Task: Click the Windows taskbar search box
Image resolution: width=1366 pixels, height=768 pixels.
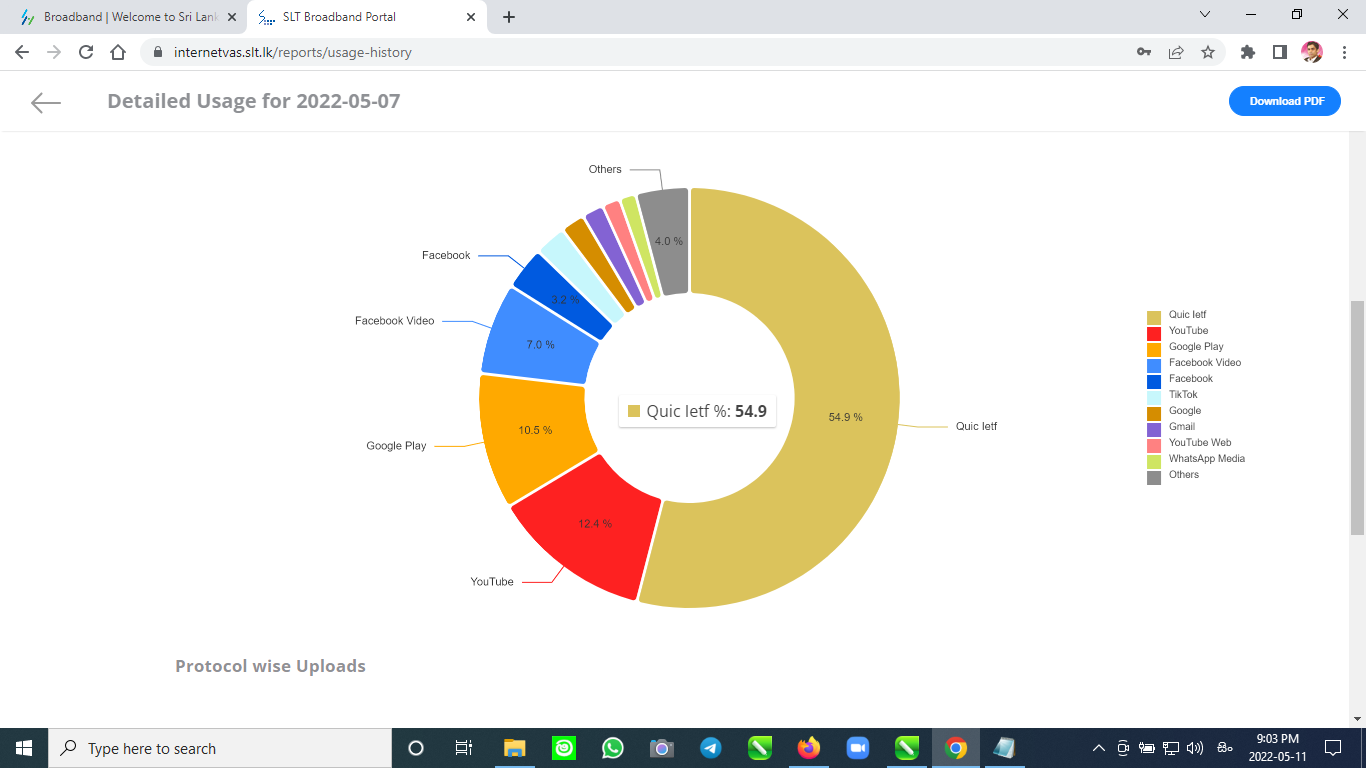Action: [x=220, y=748]
